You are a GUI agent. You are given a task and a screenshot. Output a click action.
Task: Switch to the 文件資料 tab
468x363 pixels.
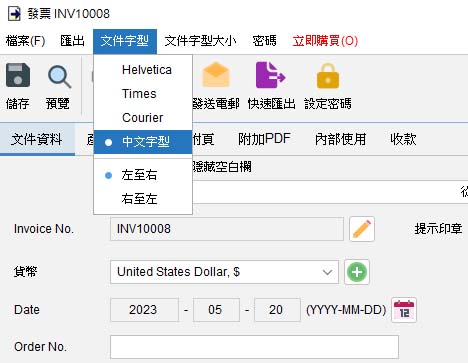37,139
